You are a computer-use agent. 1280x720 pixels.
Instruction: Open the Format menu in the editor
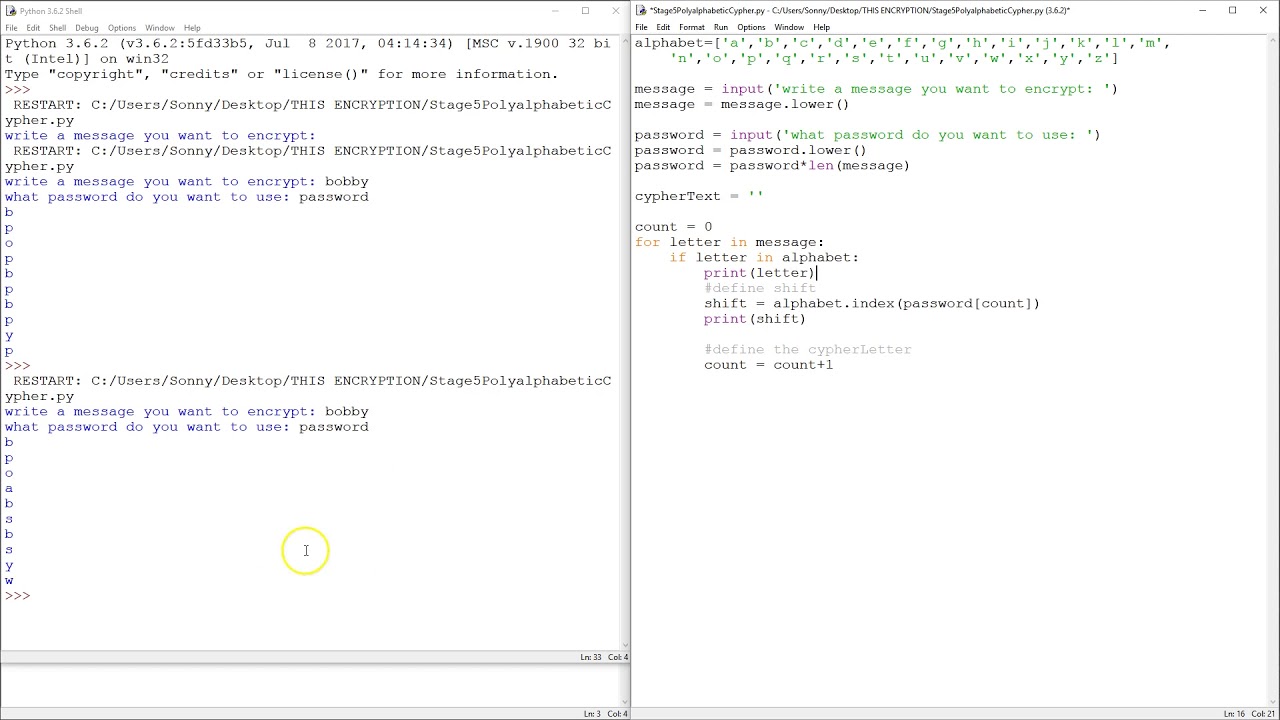tap(692, 27)
